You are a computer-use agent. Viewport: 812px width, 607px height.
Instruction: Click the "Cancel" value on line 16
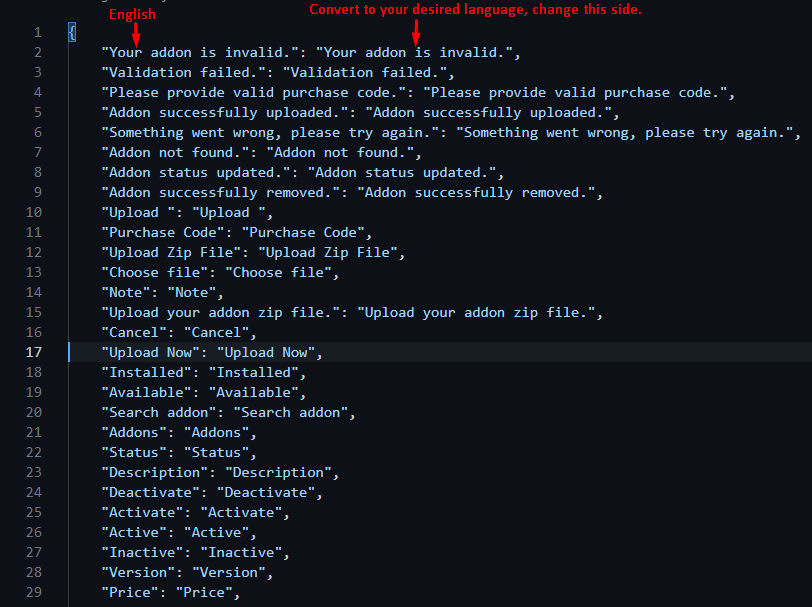click(x=220, y=332)
